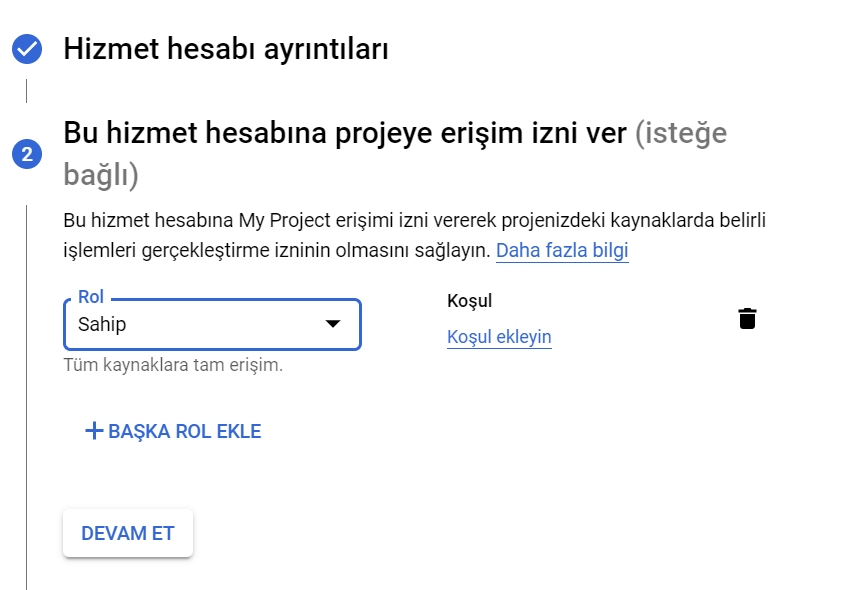Add another role with BAŞKA ROL EKLE

coord(173,431)
